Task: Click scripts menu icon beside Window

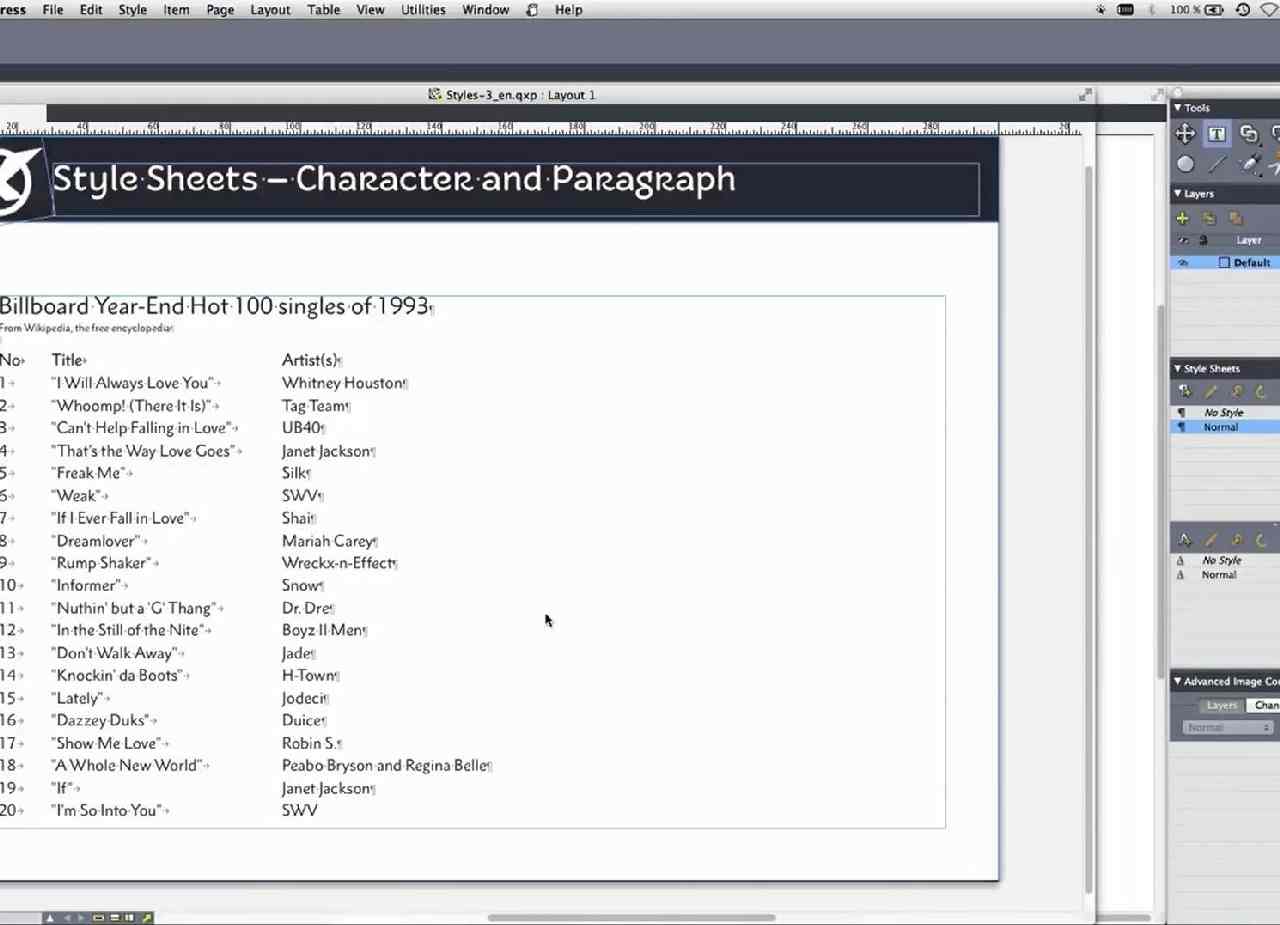Action: tap(532, 10)
